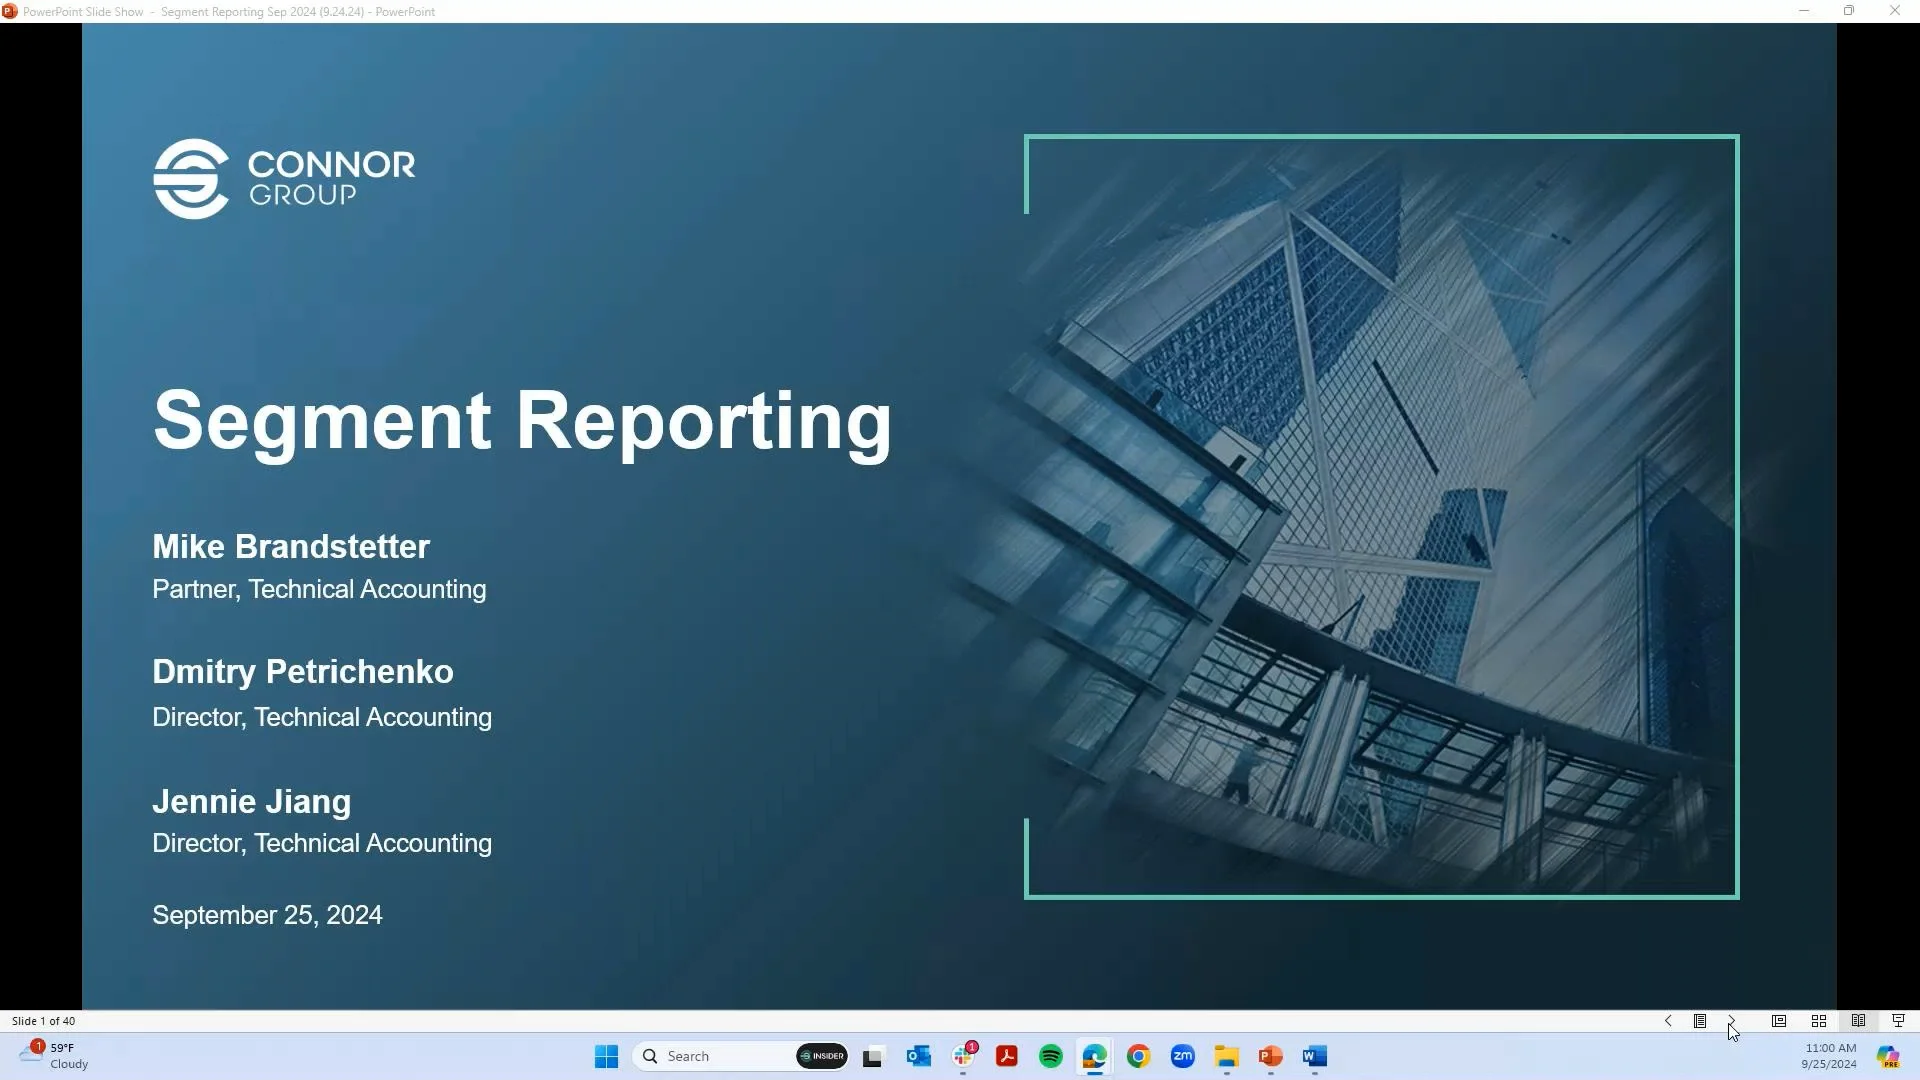Click the Slide 1 of 40 indicator

click(44, 1021)
